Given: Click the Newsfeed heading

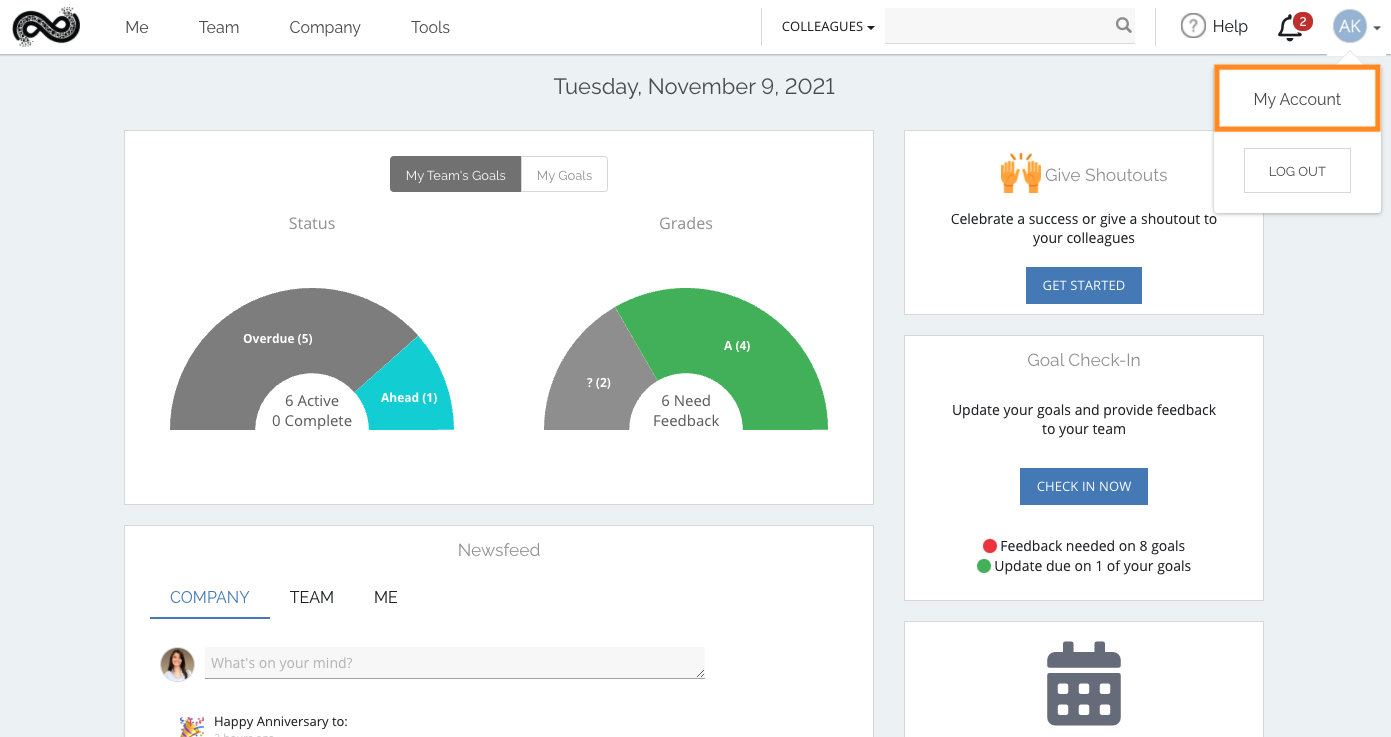Looking at the screenshot, I should (499, 550).
